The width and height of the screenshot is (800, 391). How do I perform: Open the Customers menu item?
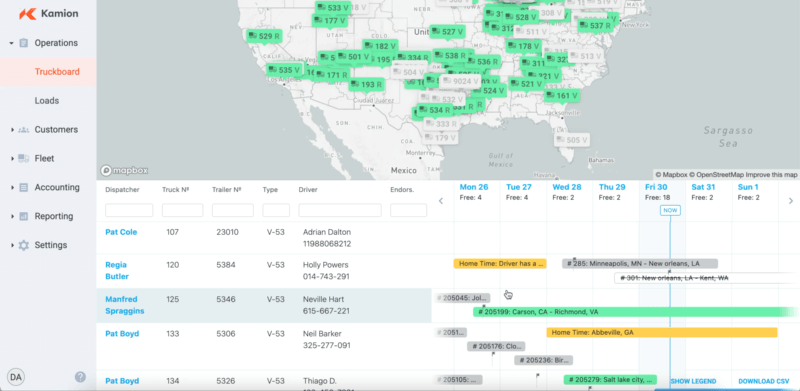[x=56, y=130]
